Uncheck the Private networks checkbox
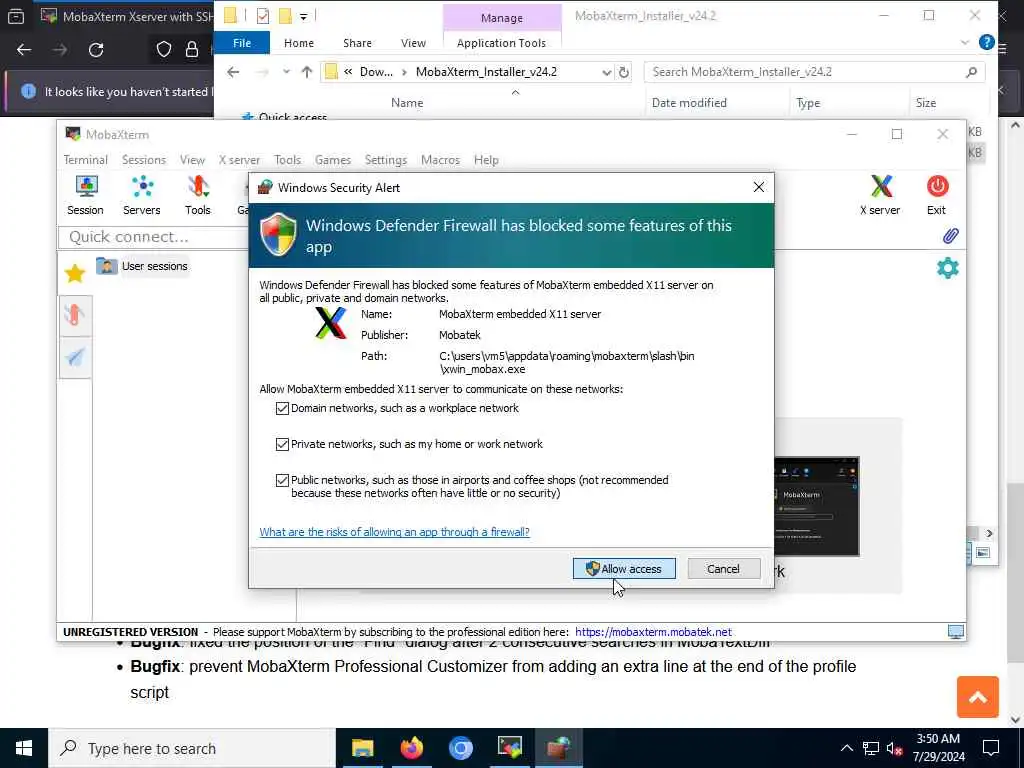This screenshot has width=1024, height=768. [x=282, y=444]
